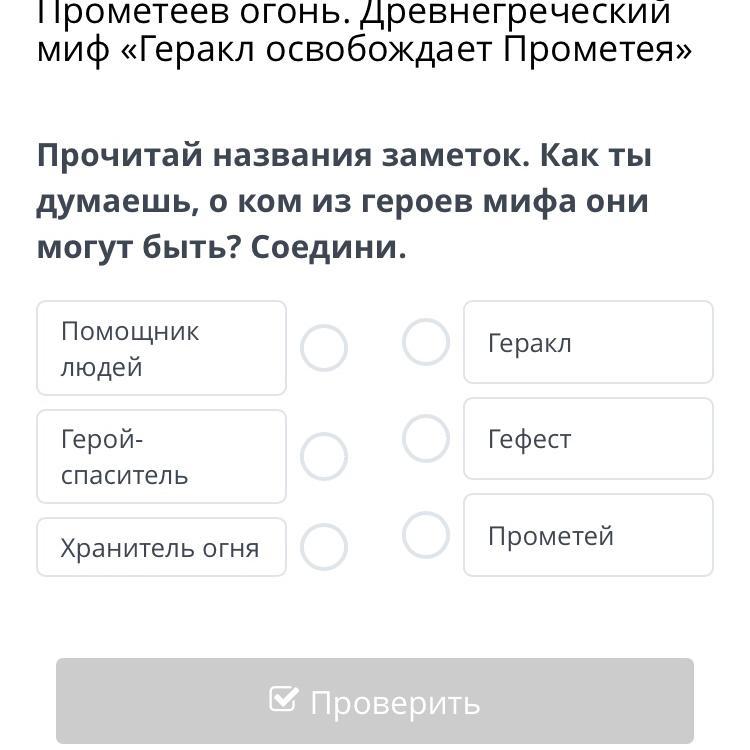Toggle the connector circle for Хранитель огня
Viewport: 750px width, 750px height.
coord(324,547)
